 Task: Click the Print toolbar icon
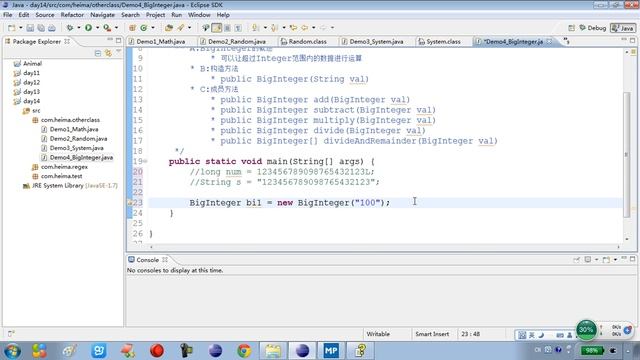click(52, 28)
